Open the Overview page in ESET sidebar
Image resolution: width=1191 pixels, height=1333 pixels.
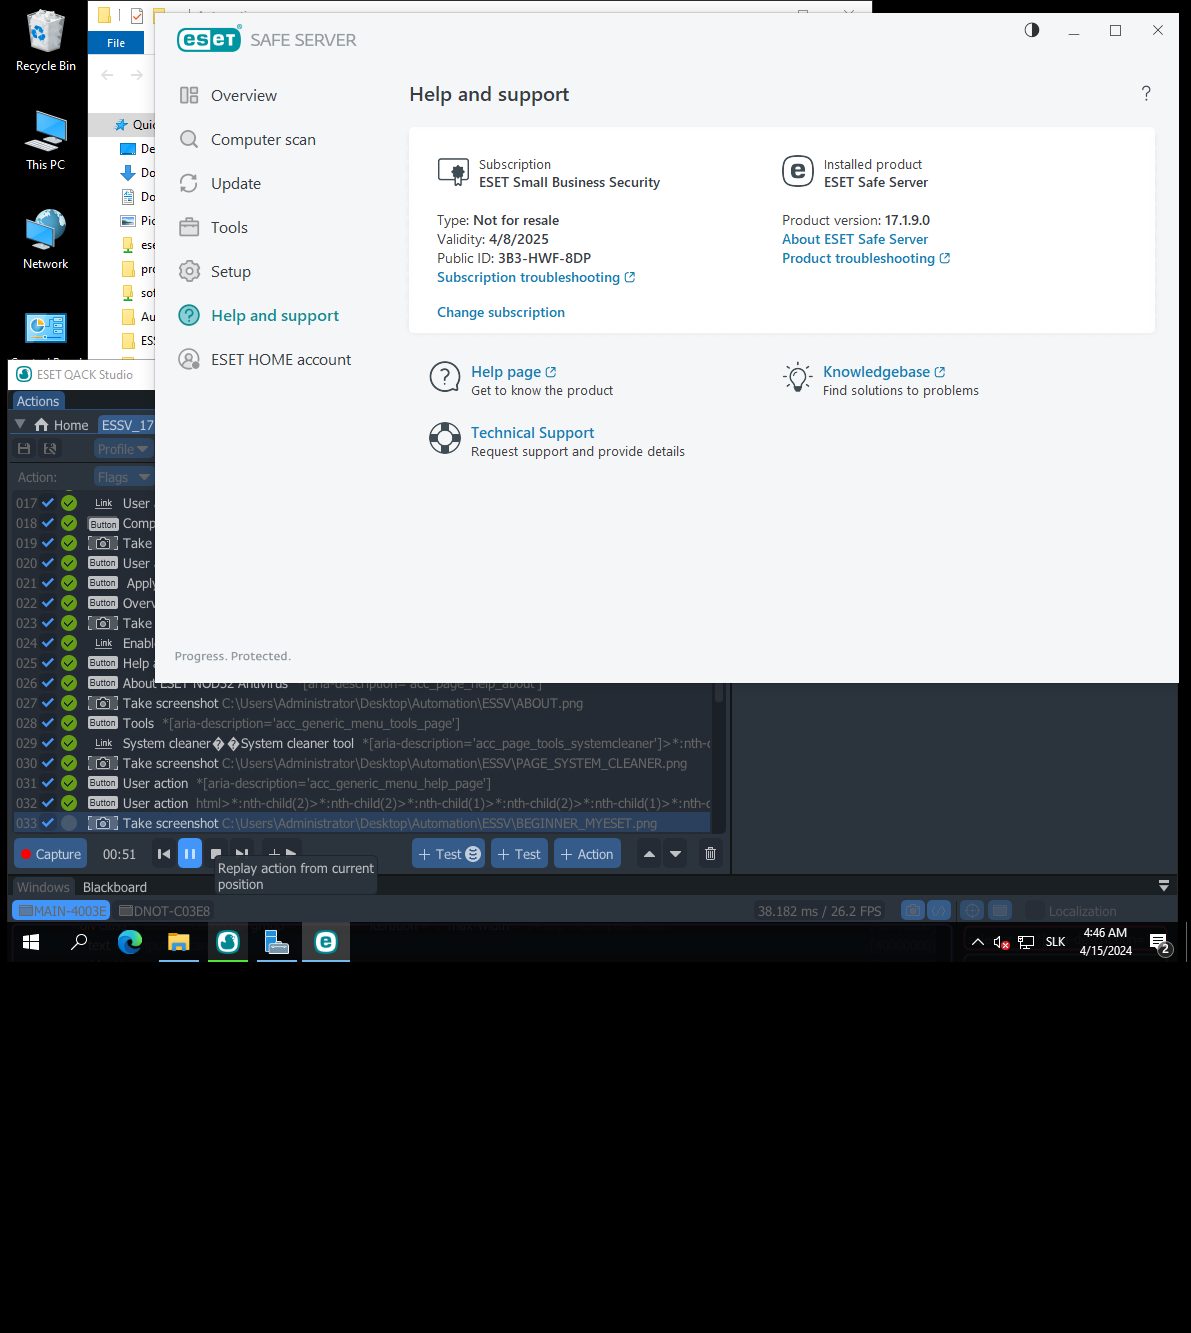pyautogui.click(x=243, y=96)
